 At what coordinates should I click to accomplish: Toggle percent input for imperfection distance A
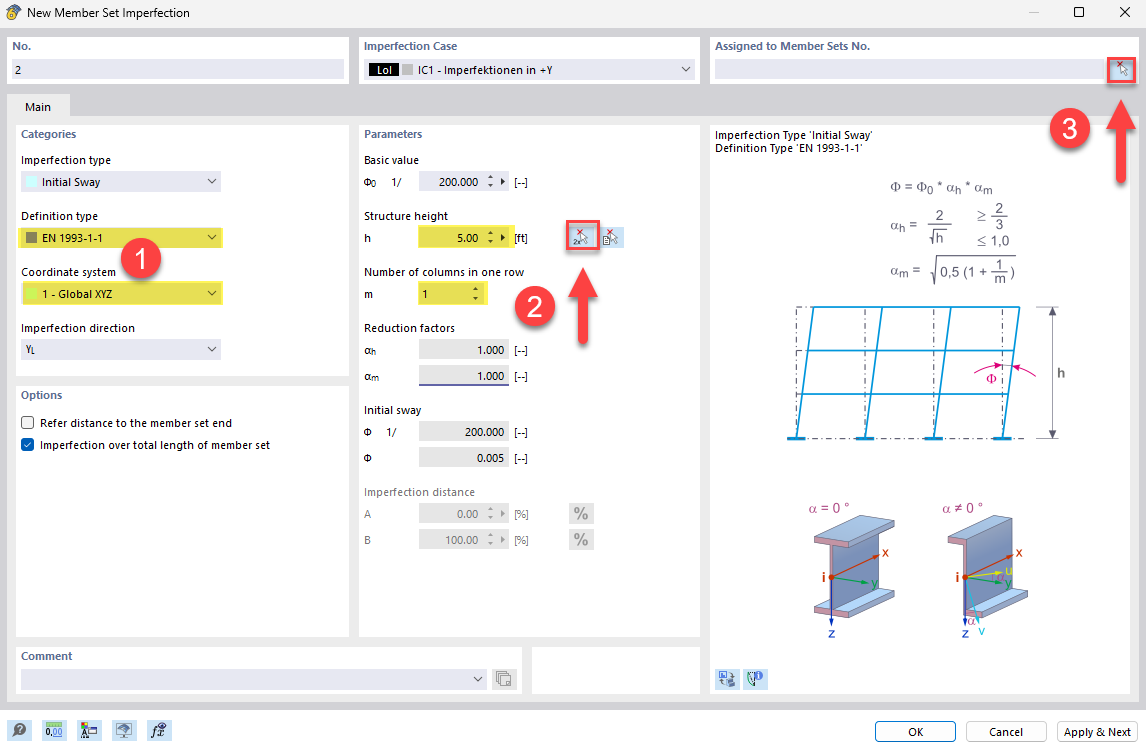click(581, 513)
